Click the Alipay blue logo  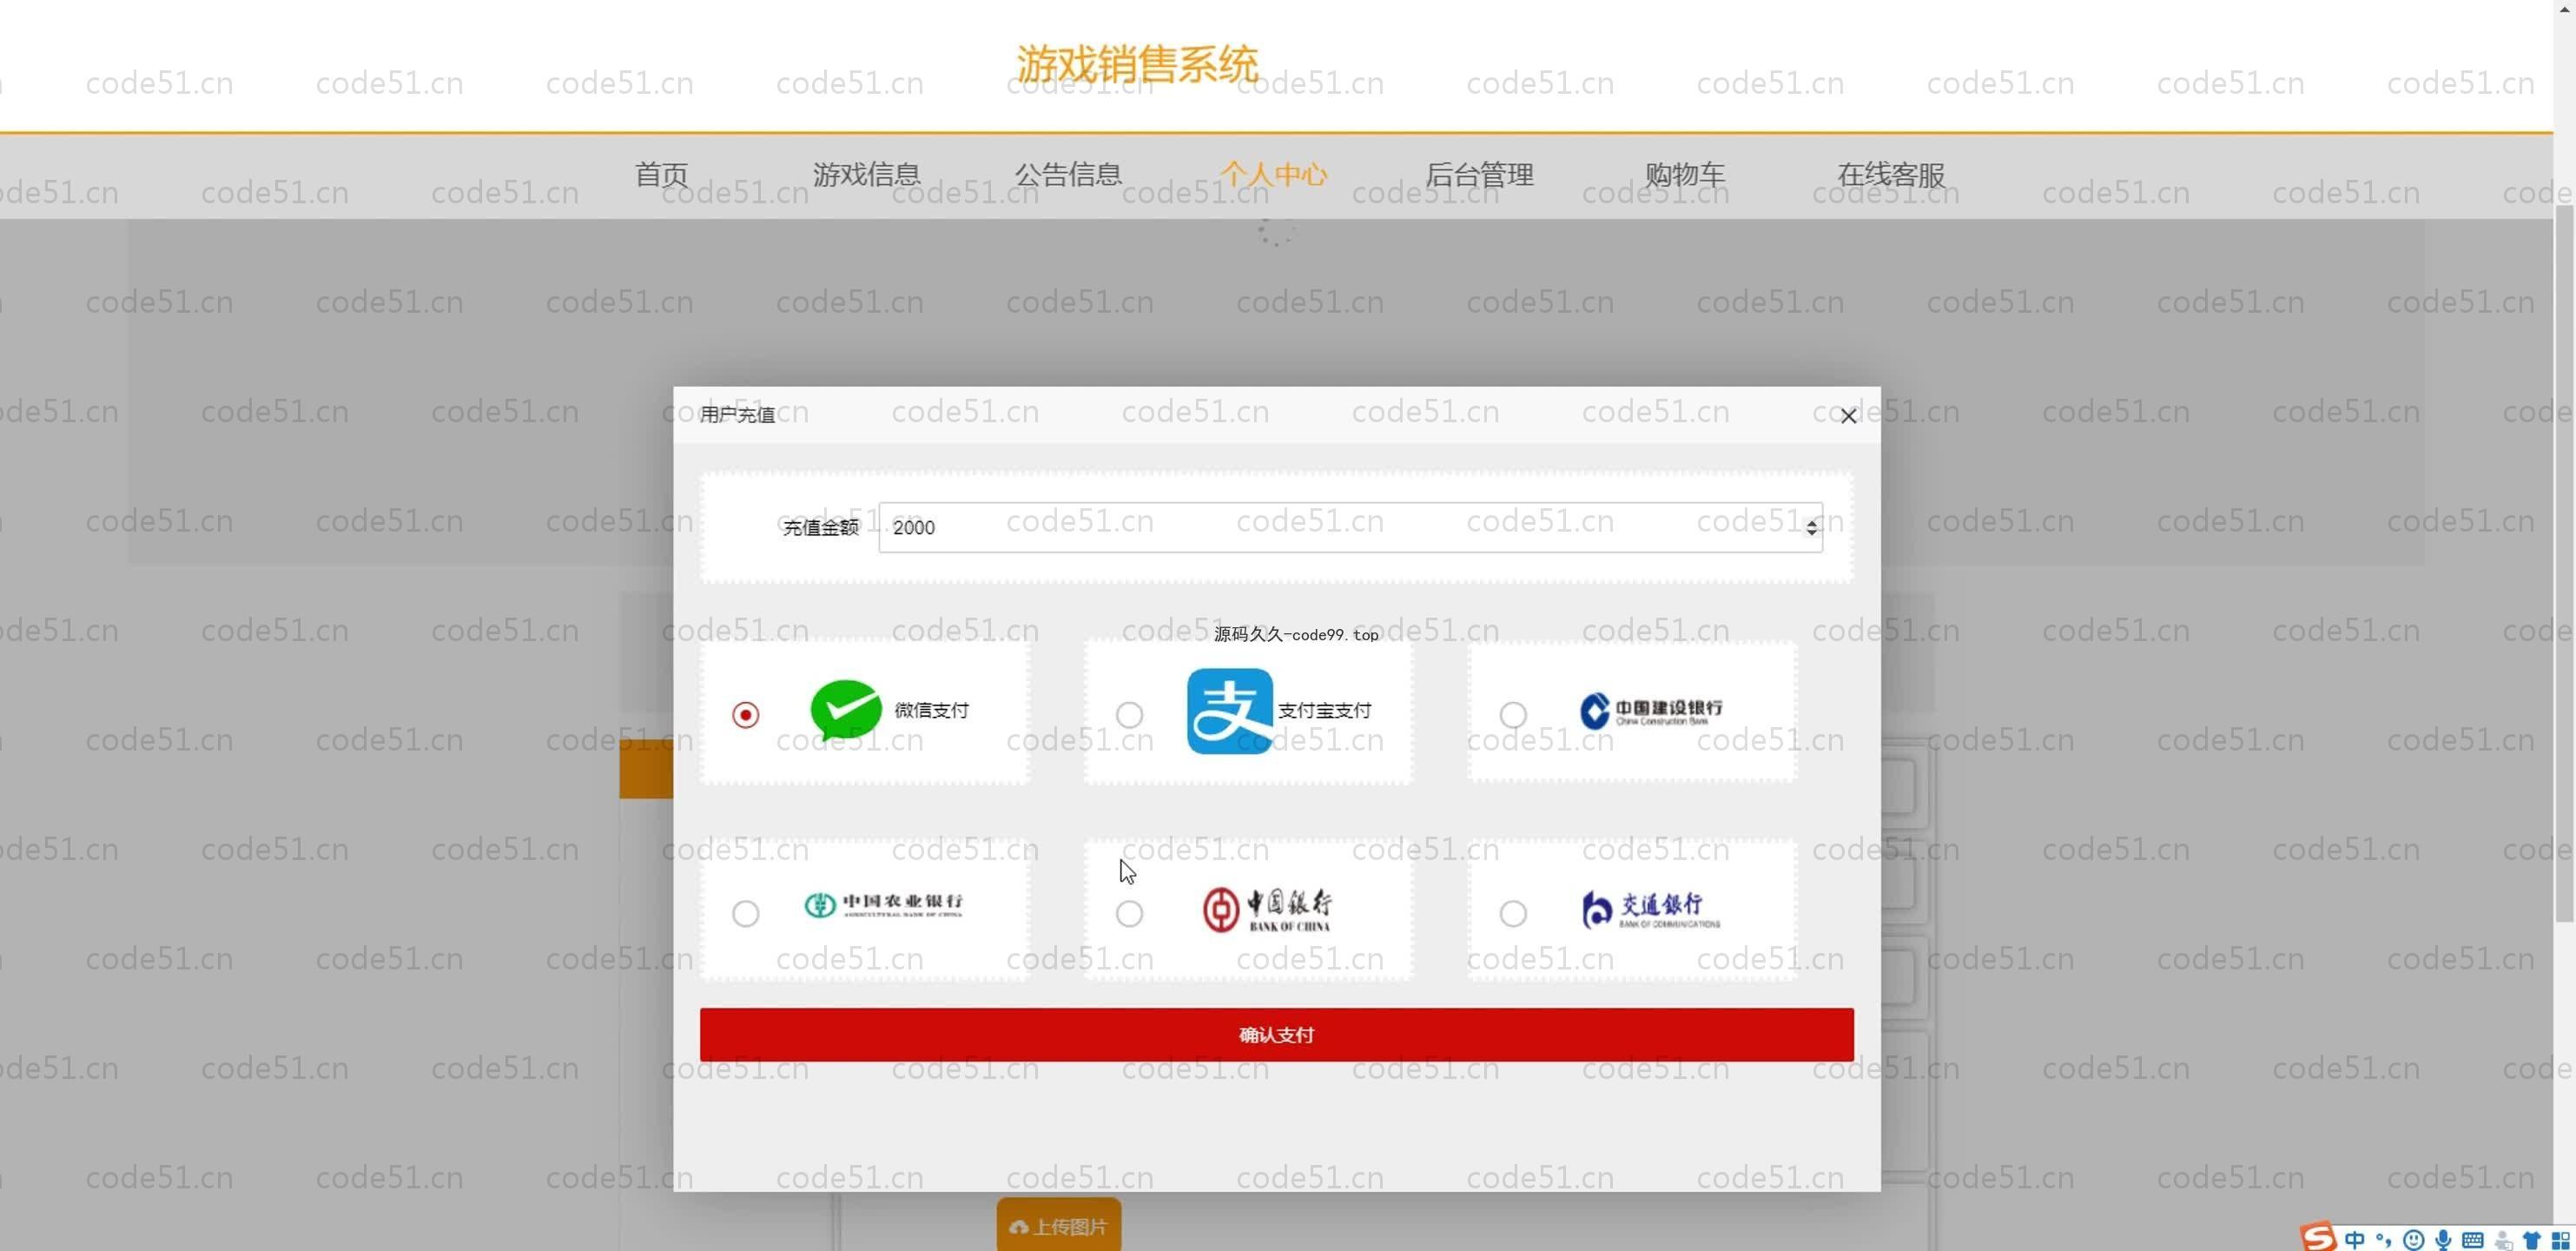[1229, 711]
